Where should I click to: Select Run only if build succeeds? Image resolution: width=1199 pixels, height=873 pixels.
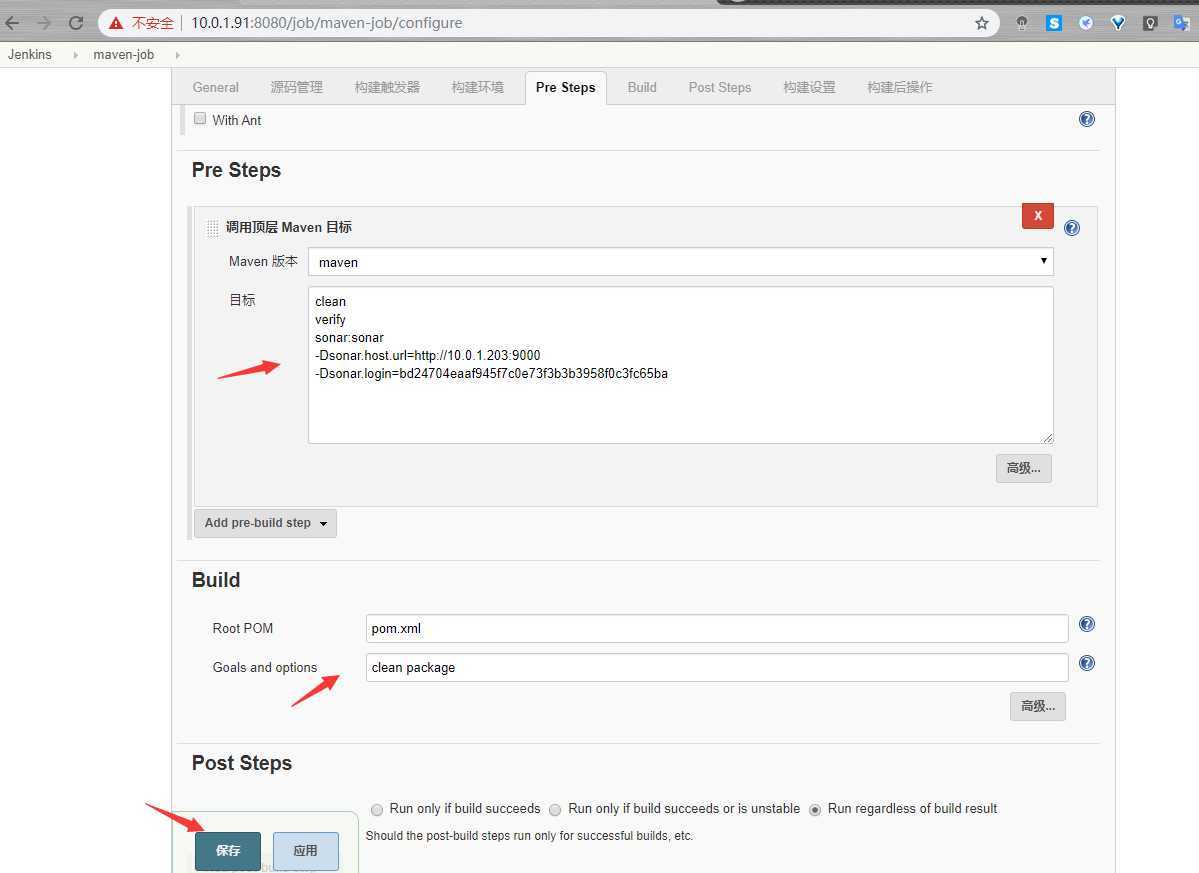click(x=377, y=810)
